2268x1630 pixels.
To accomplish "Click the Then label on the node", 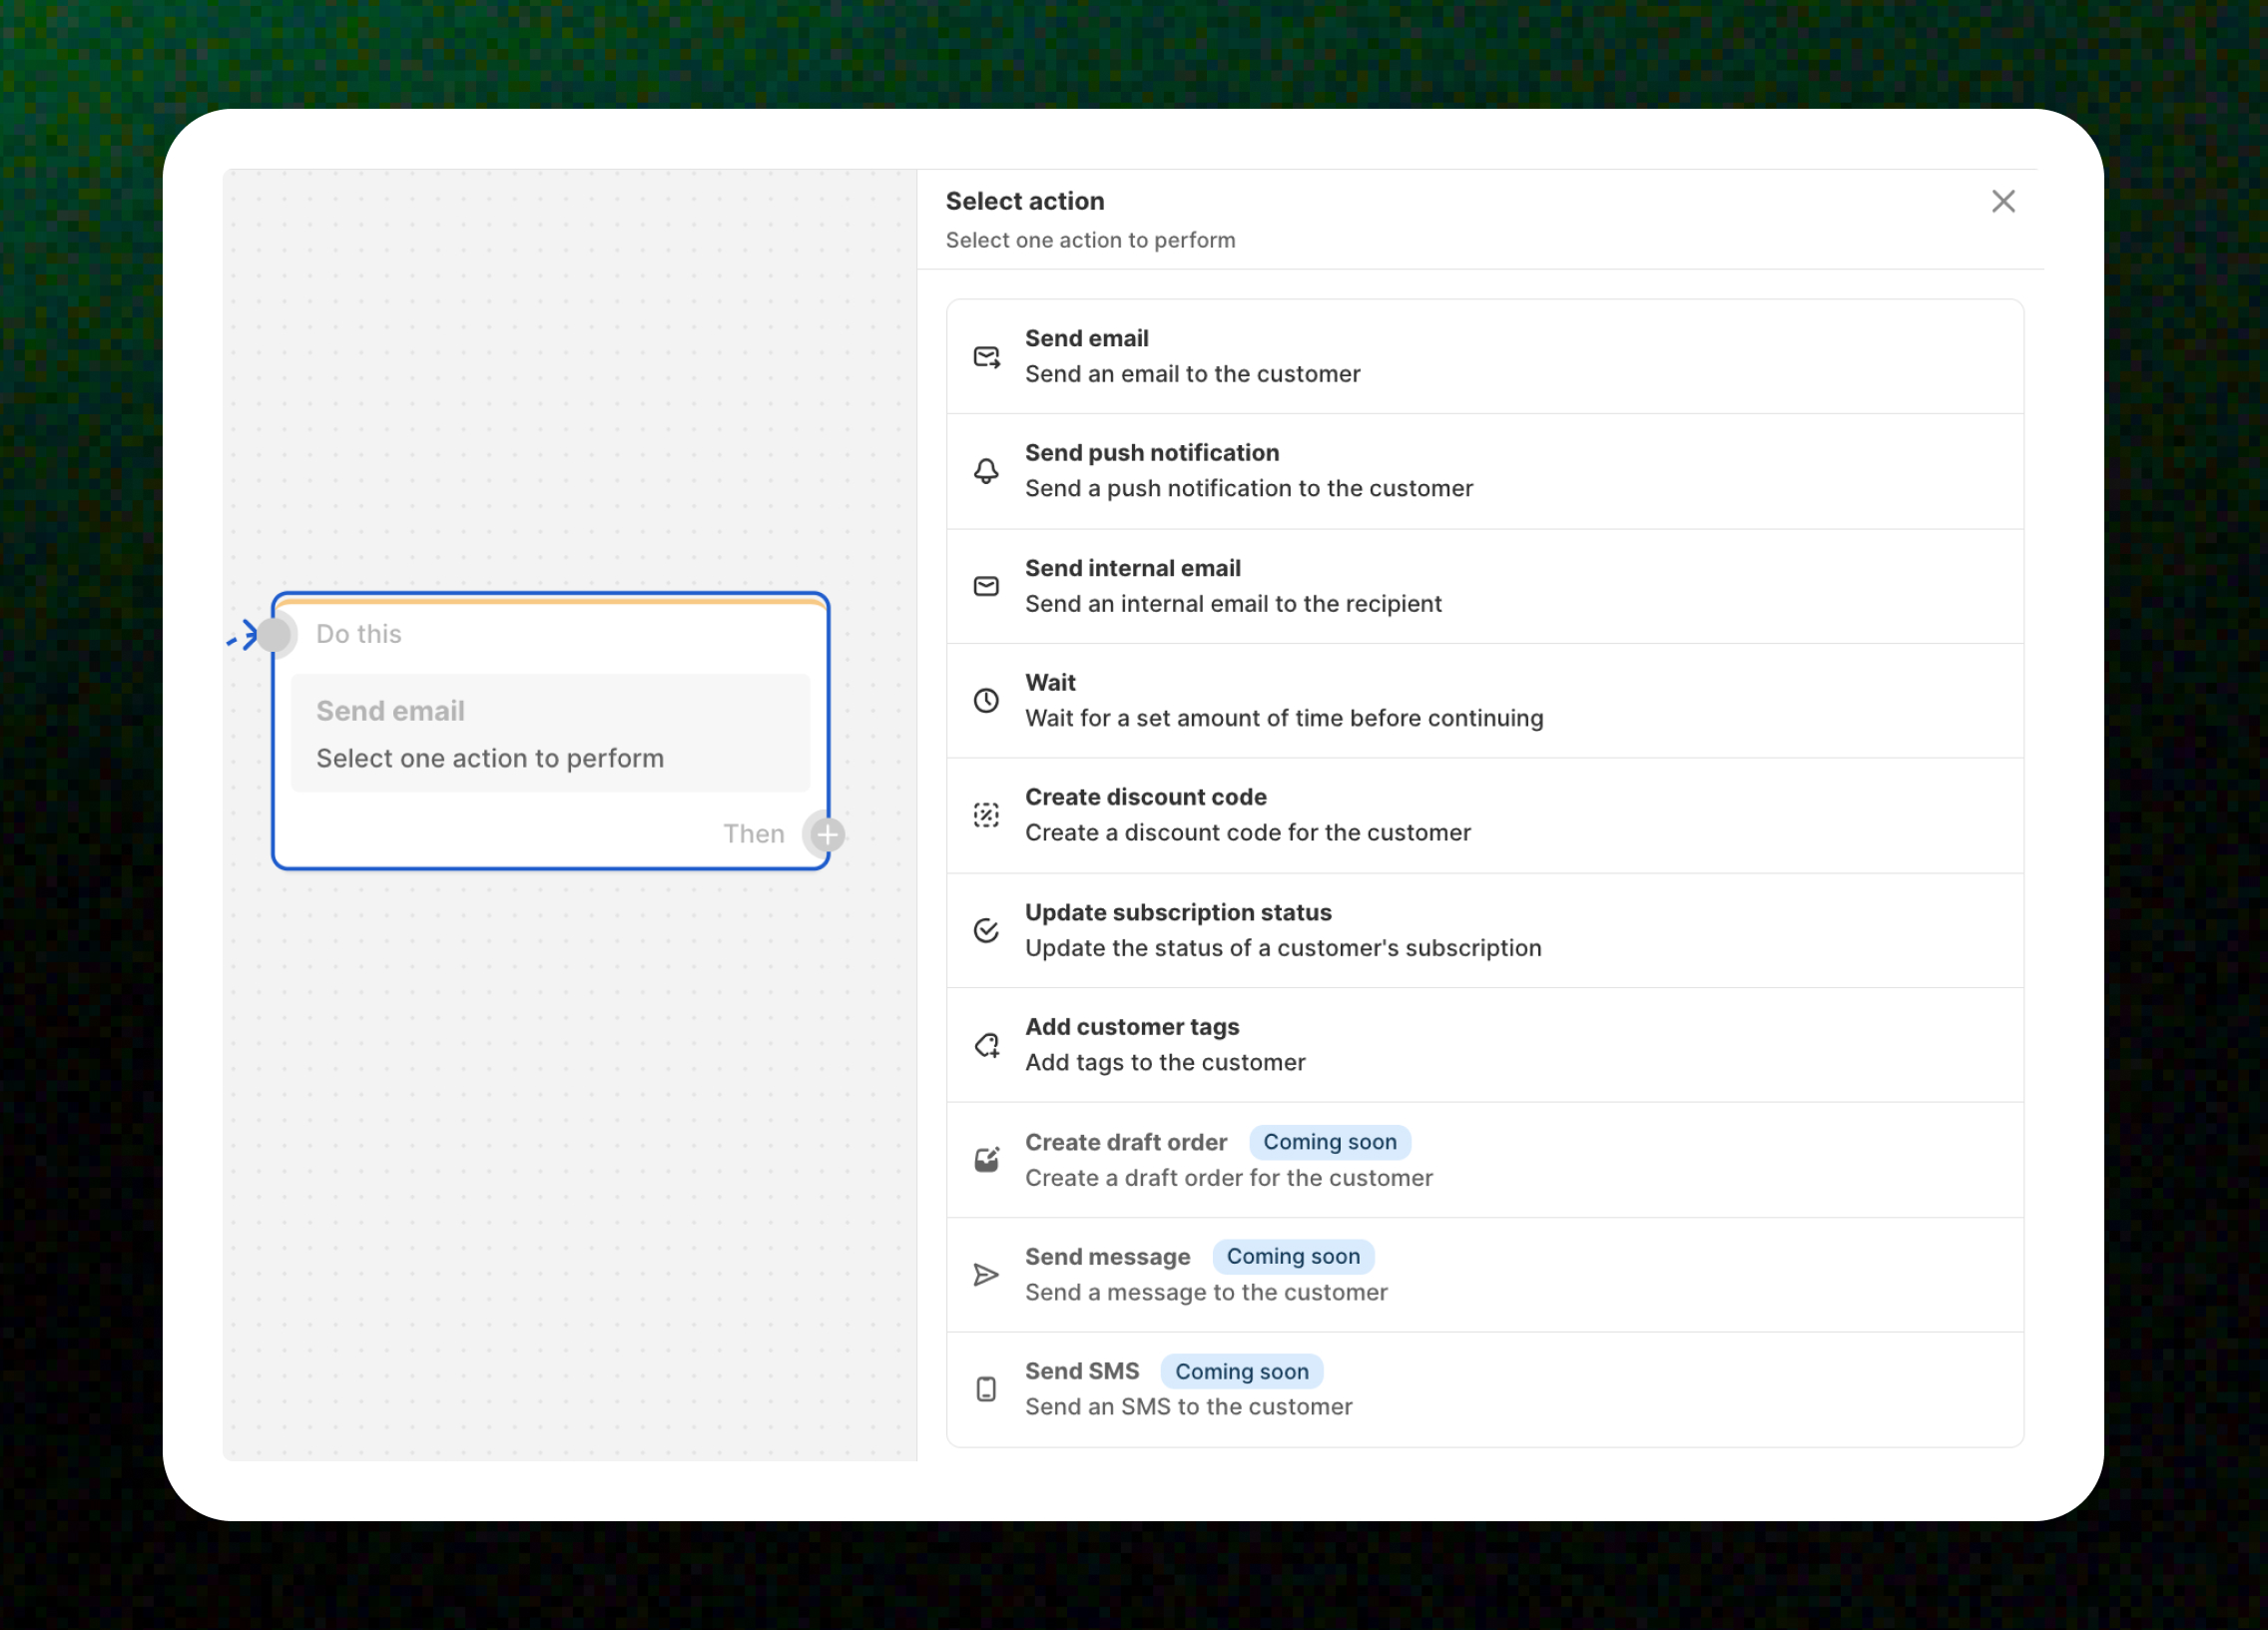I will coord(753,834).
